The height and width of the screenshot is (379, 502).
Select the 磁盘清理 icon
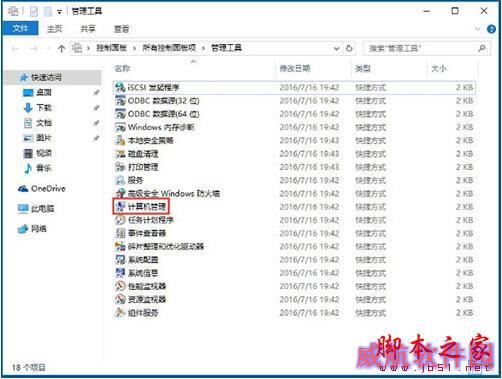(x=120, y=154)
